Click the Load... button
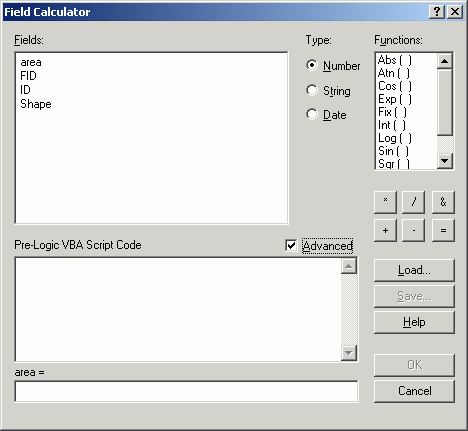The width and height of the screenshot is (468, 431). tap(414, 270)
